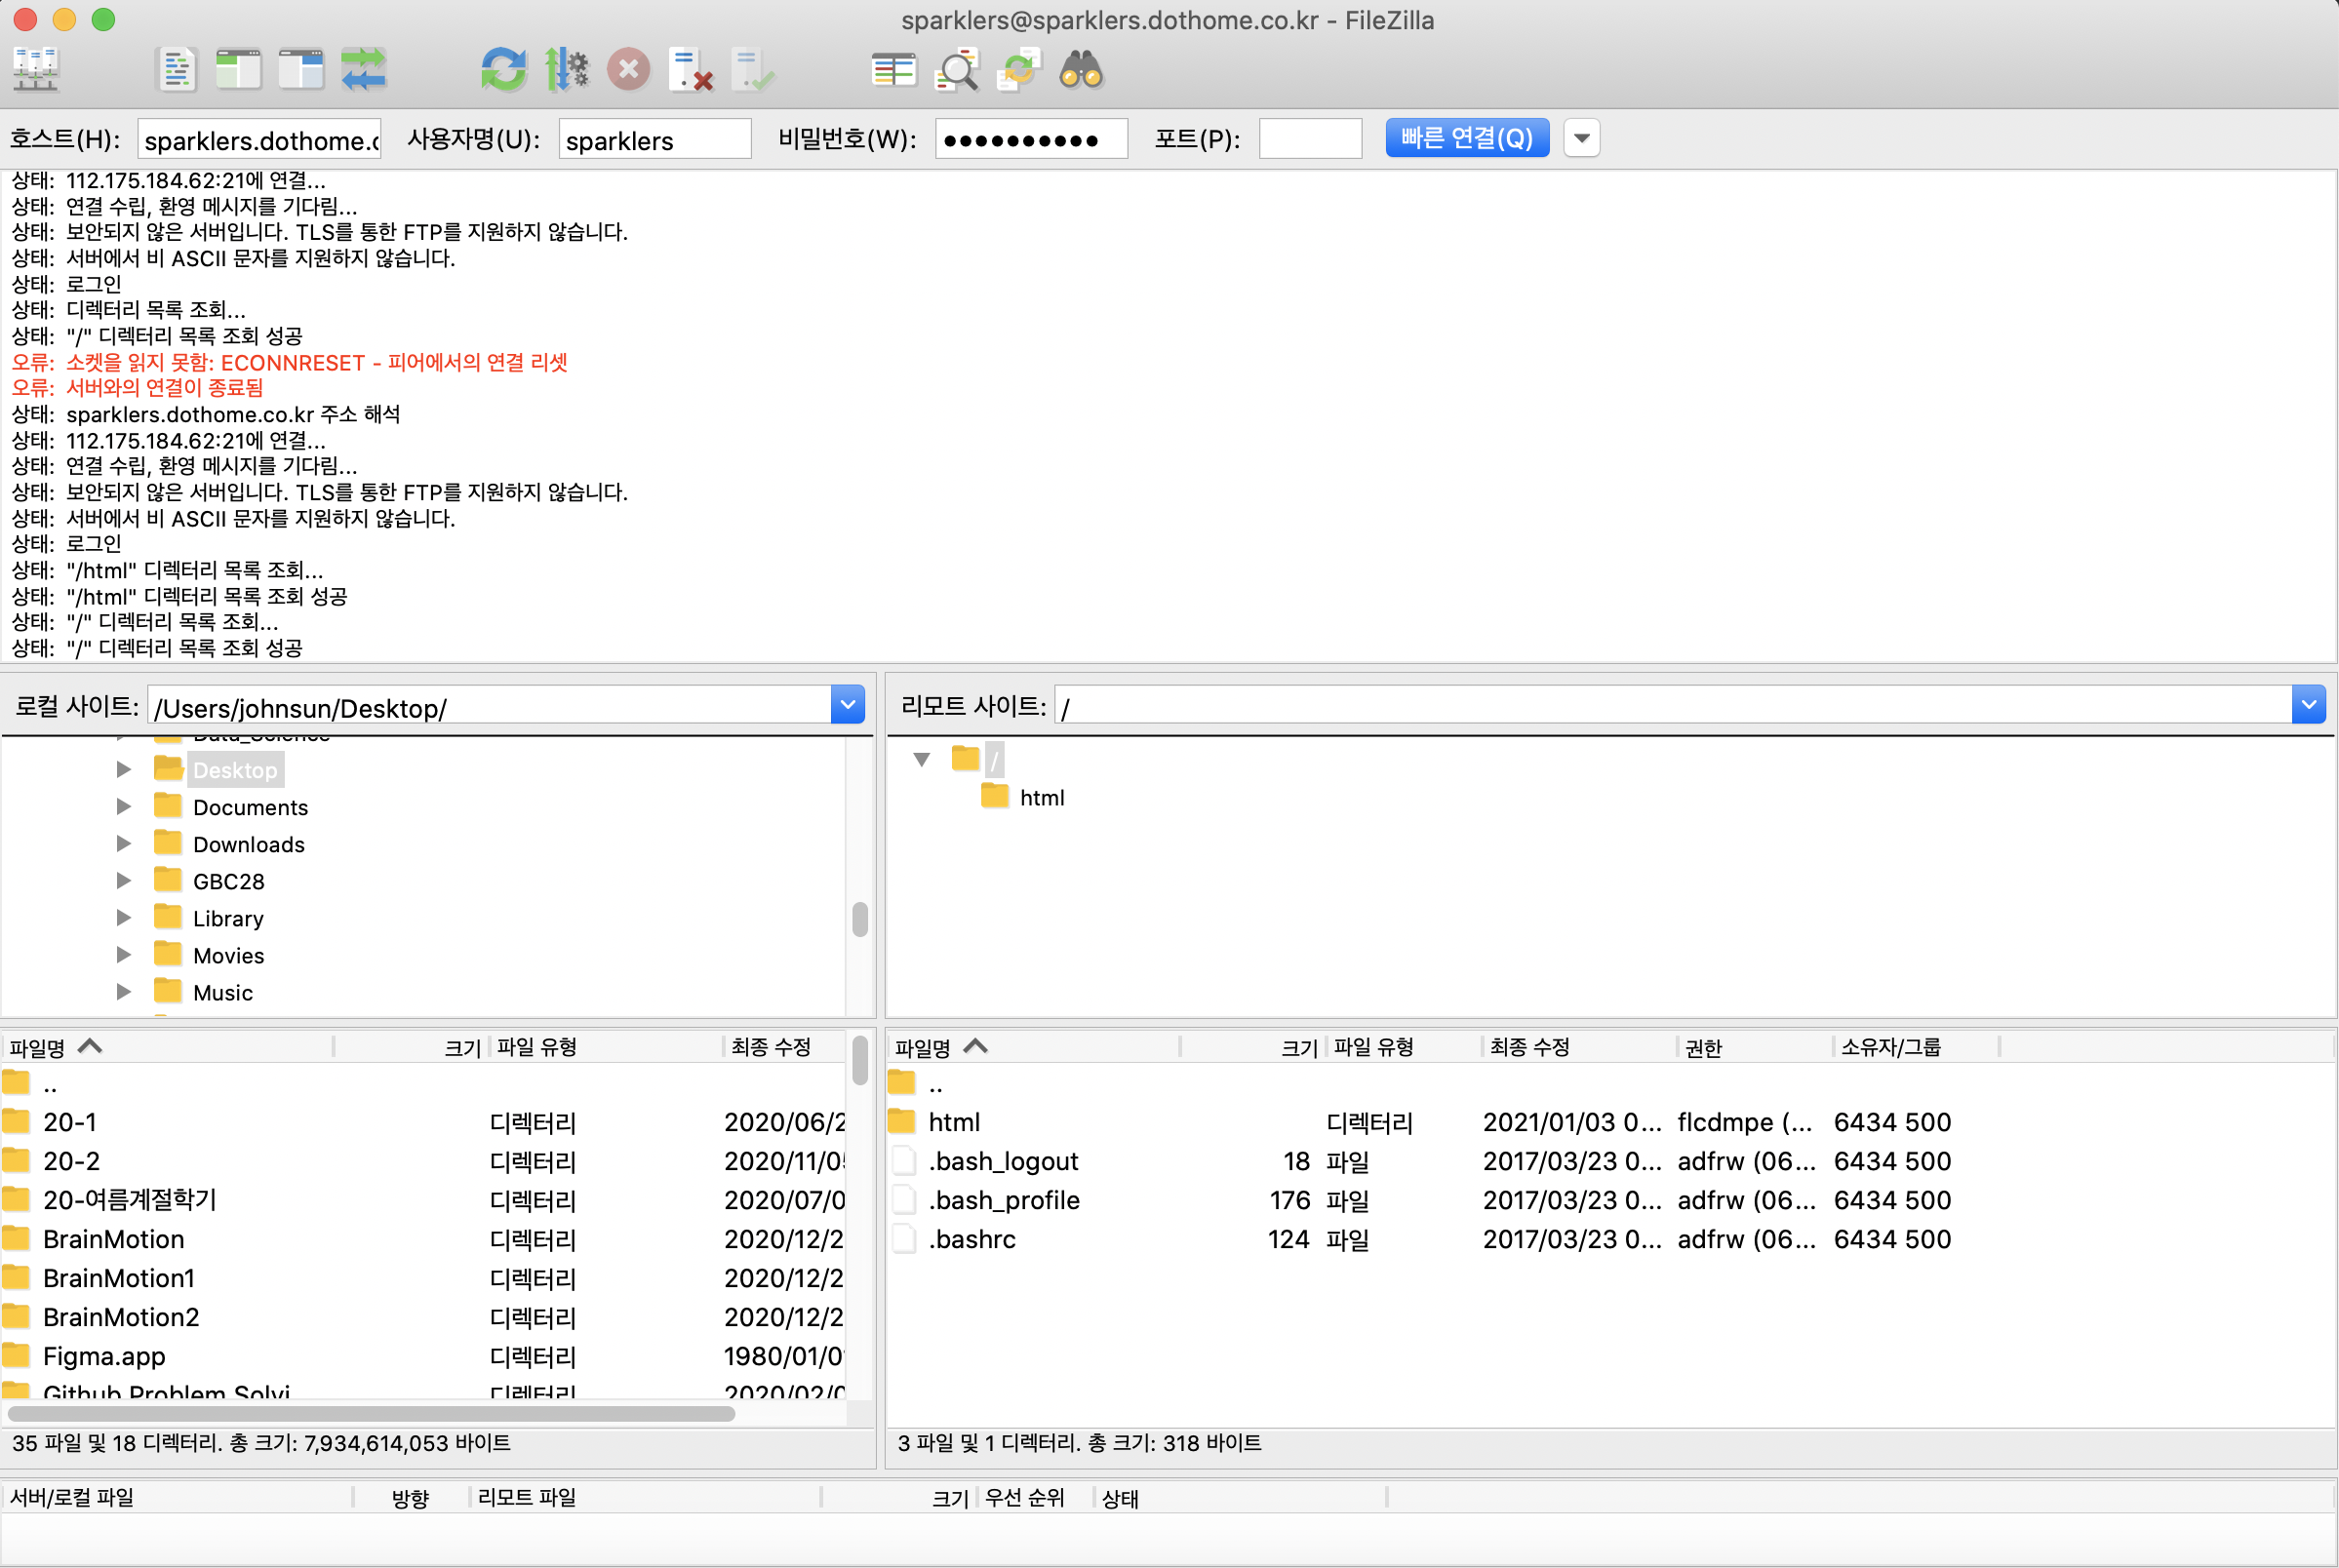Sort remote files by 소유자/그룹 column

coord(1916,1047)
